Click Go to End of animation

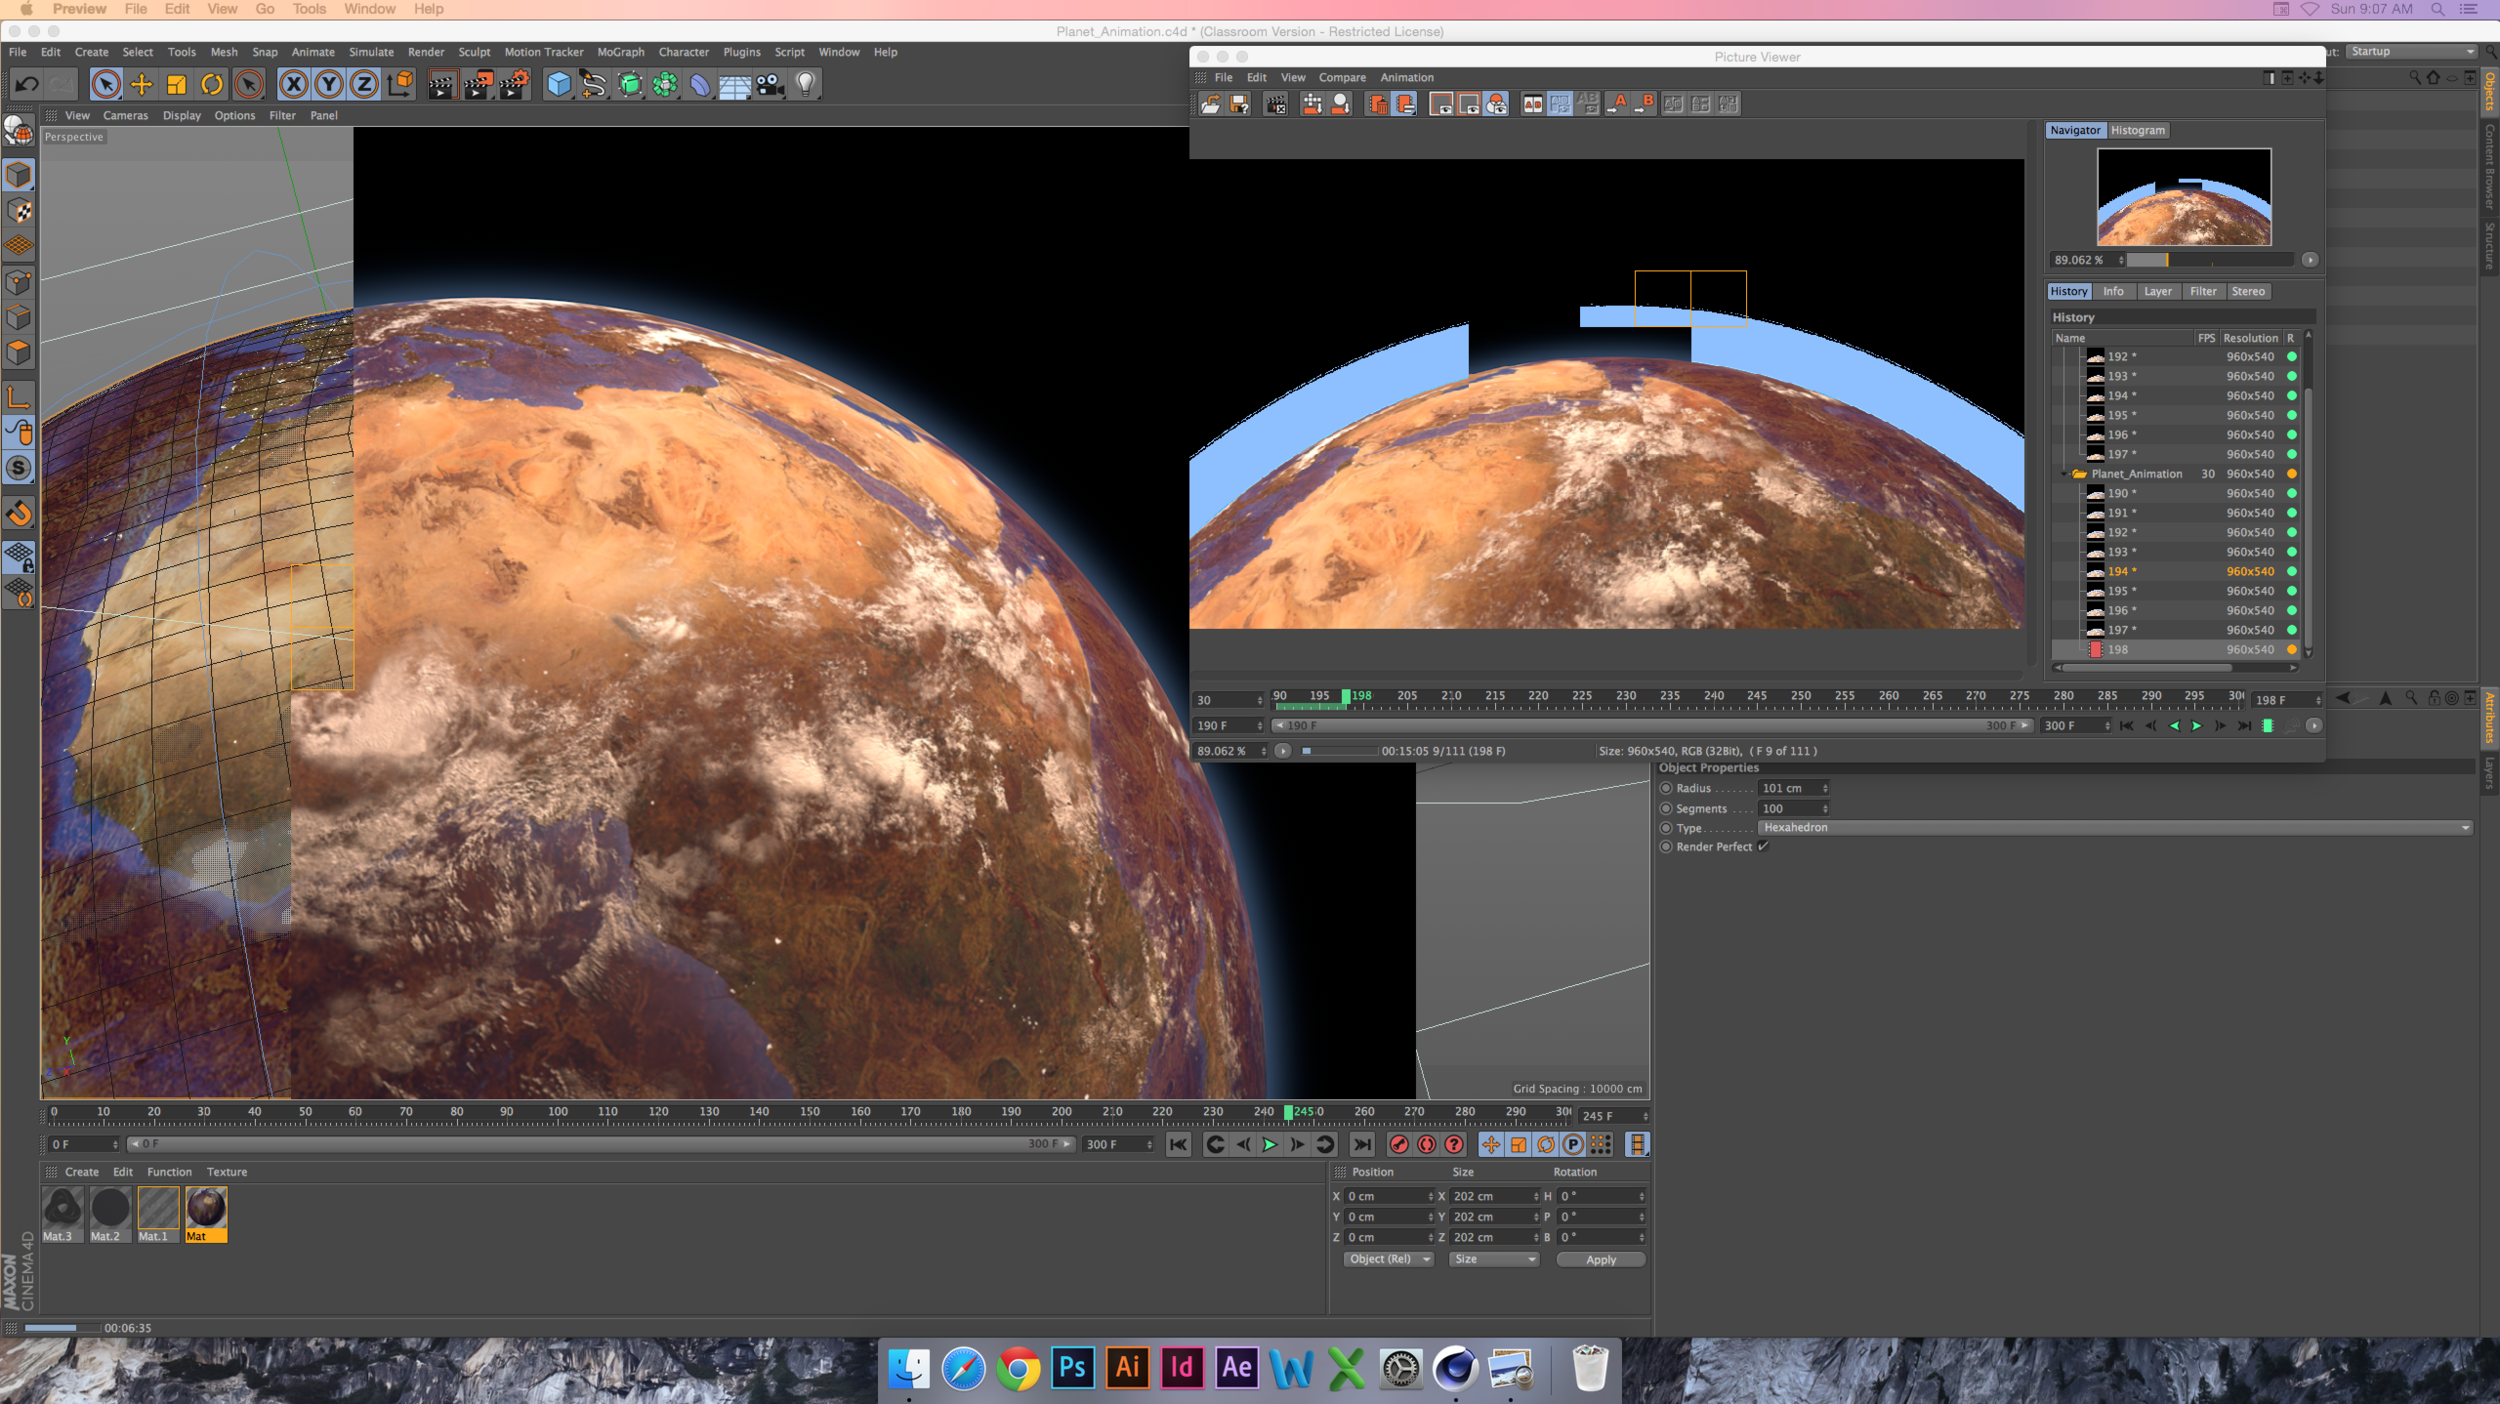point(1362,1144)
